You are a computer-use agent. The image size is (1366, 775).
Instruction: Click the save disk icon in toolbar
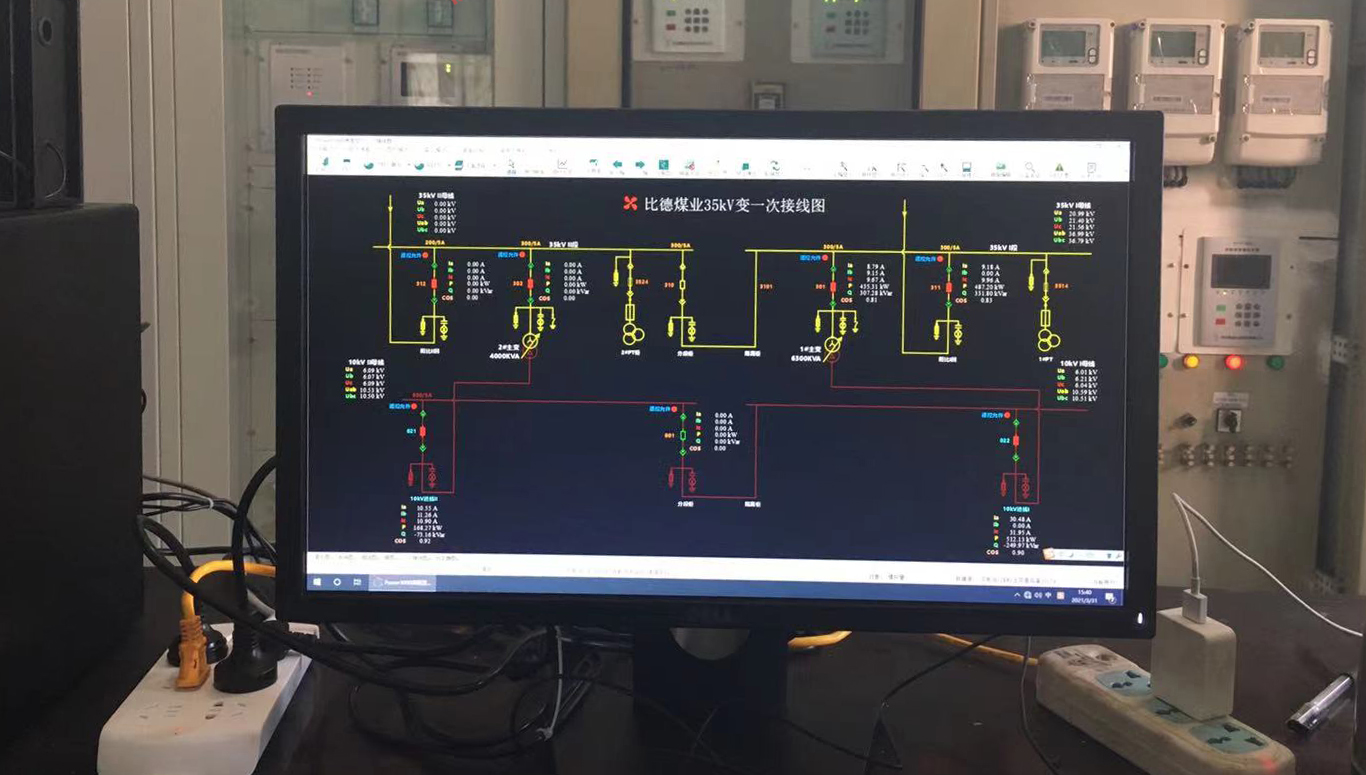click(967, 167)
